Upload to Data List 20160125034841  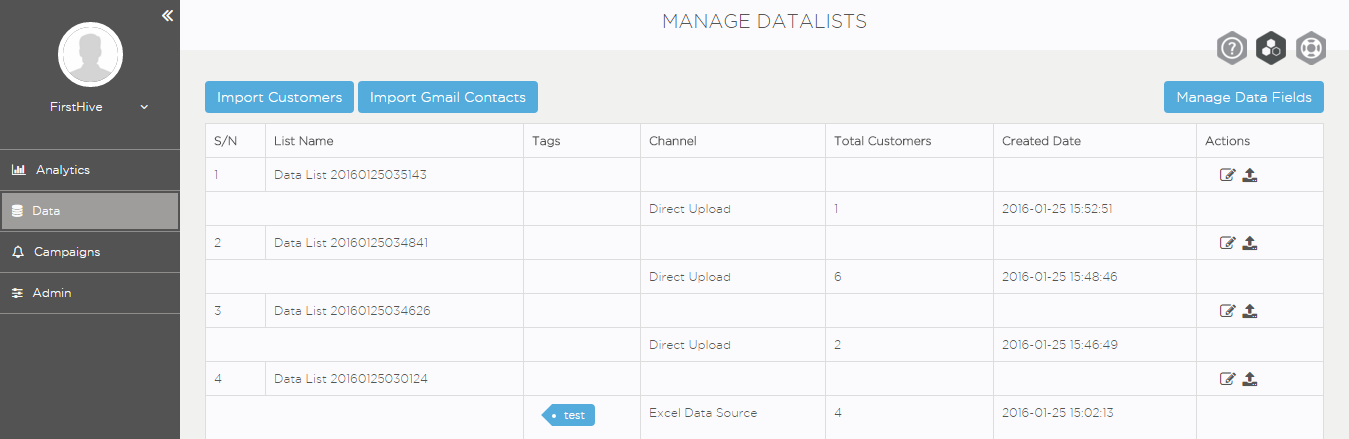1250,243
